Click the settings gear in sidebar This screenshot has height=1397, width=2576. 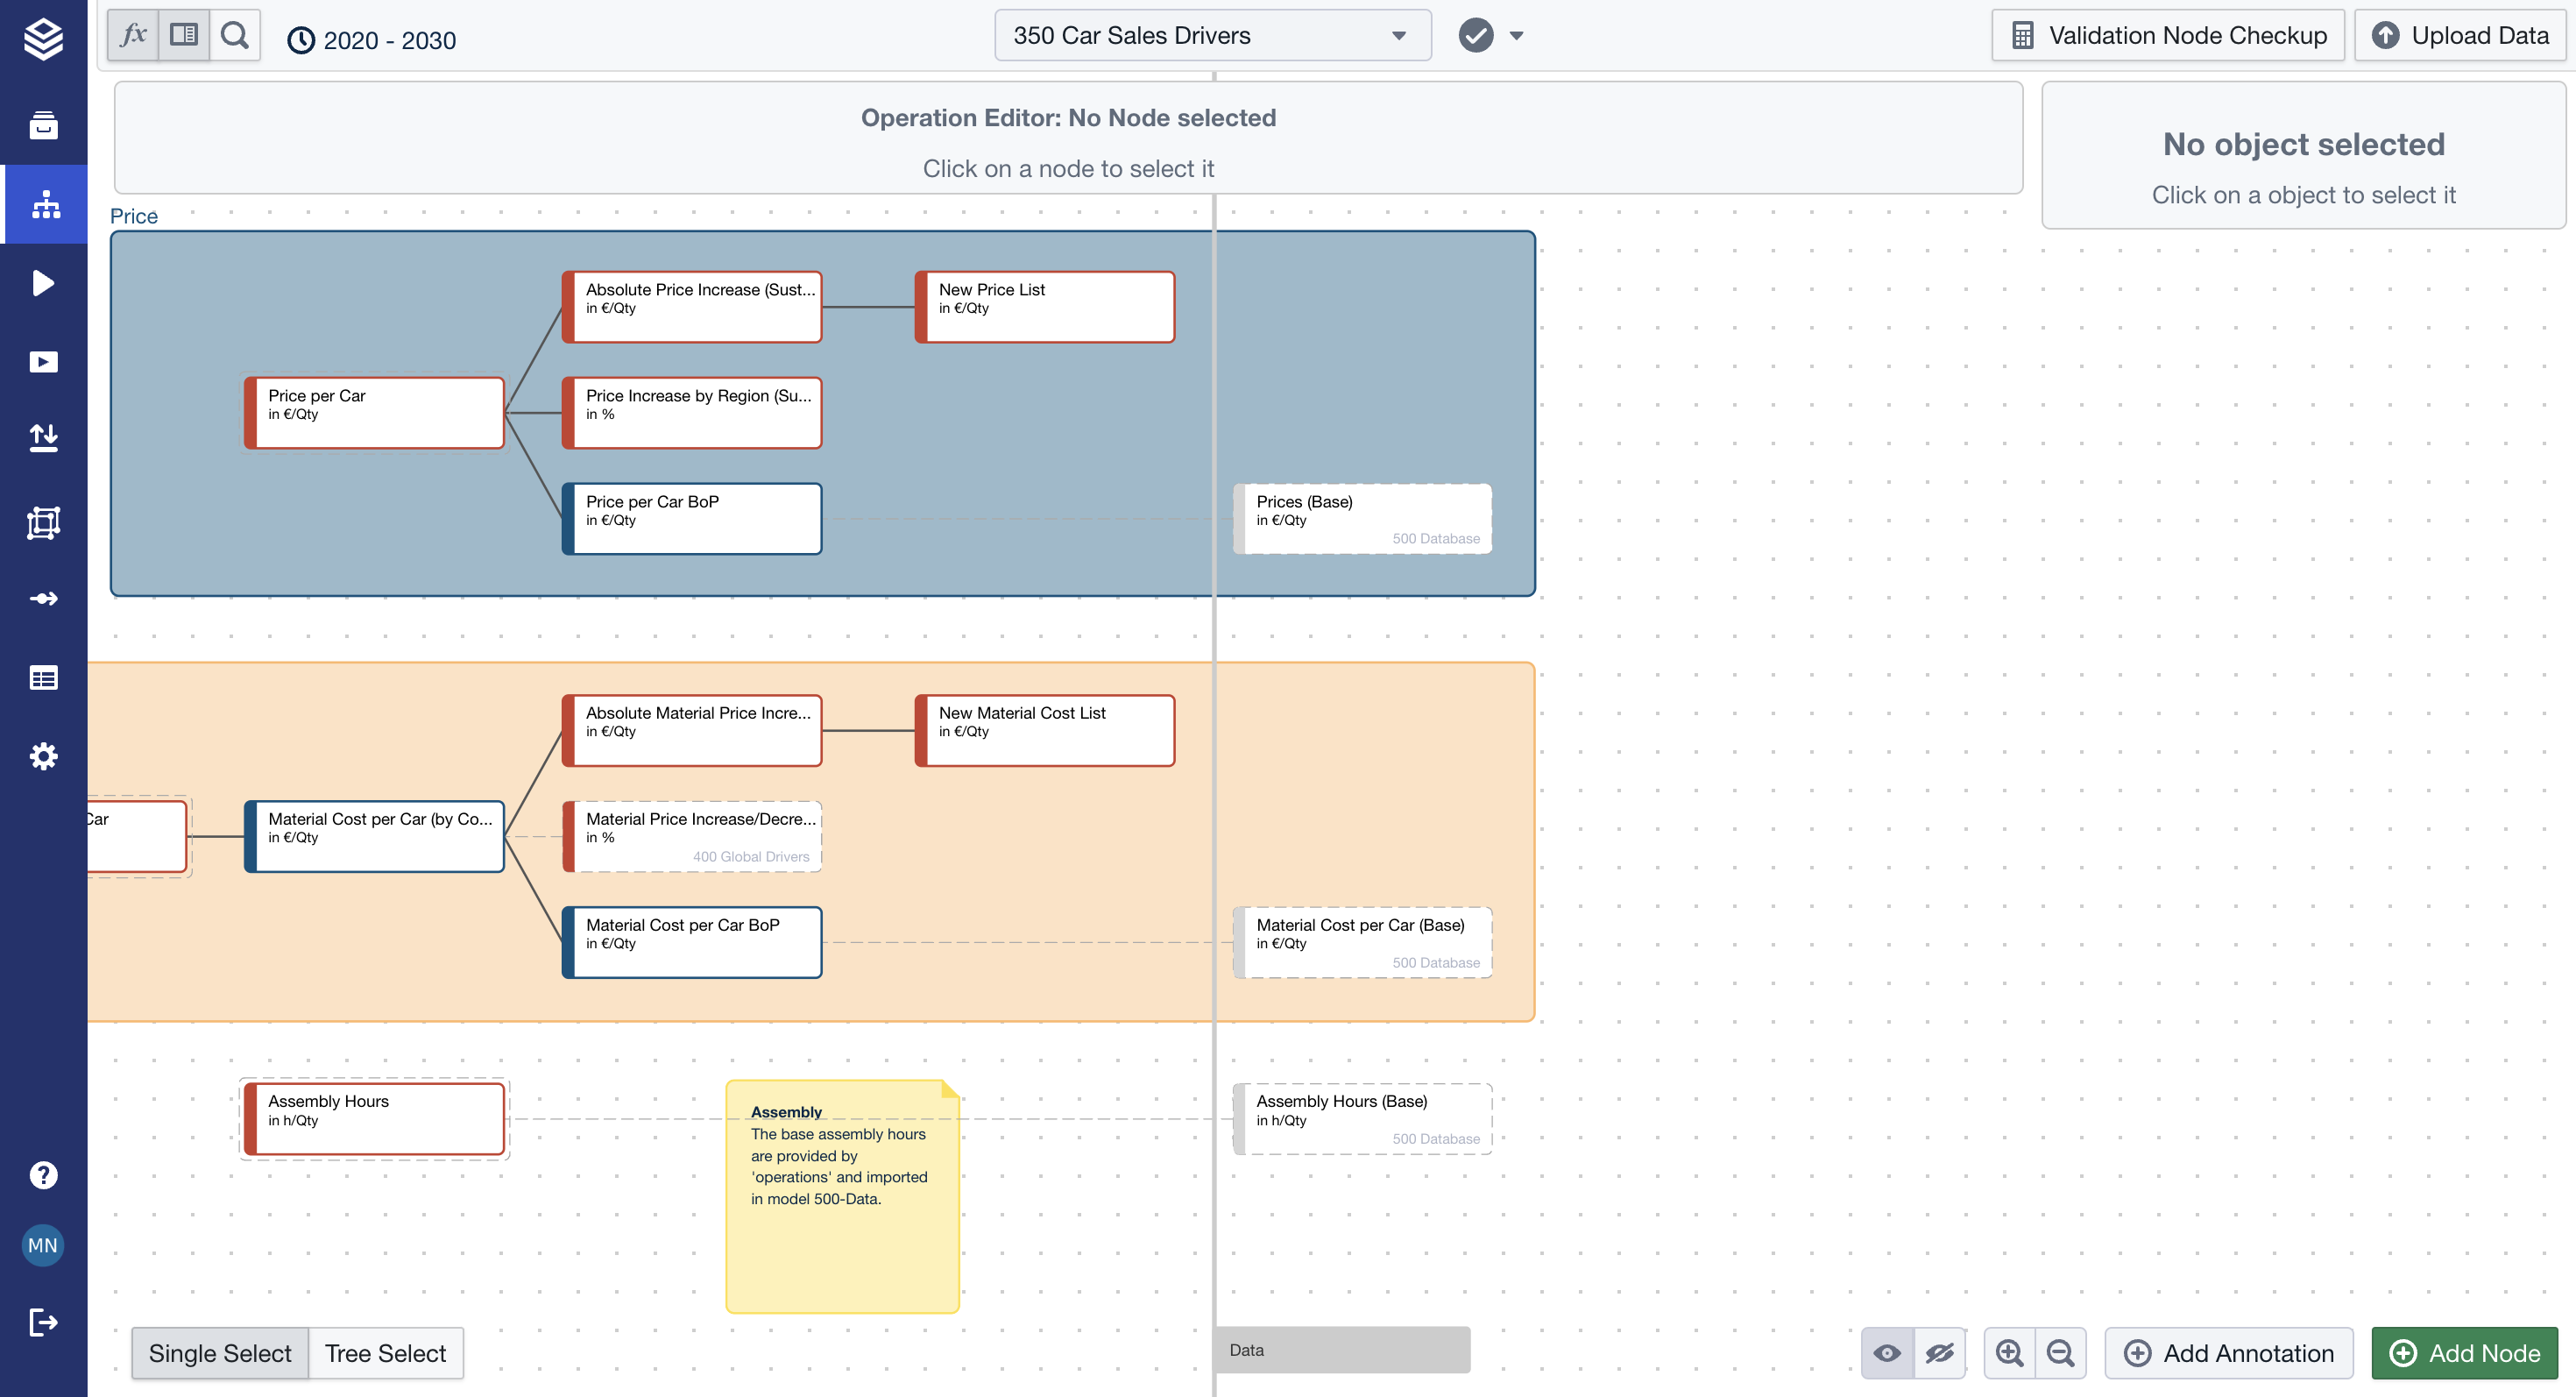[x=44, y=756]
